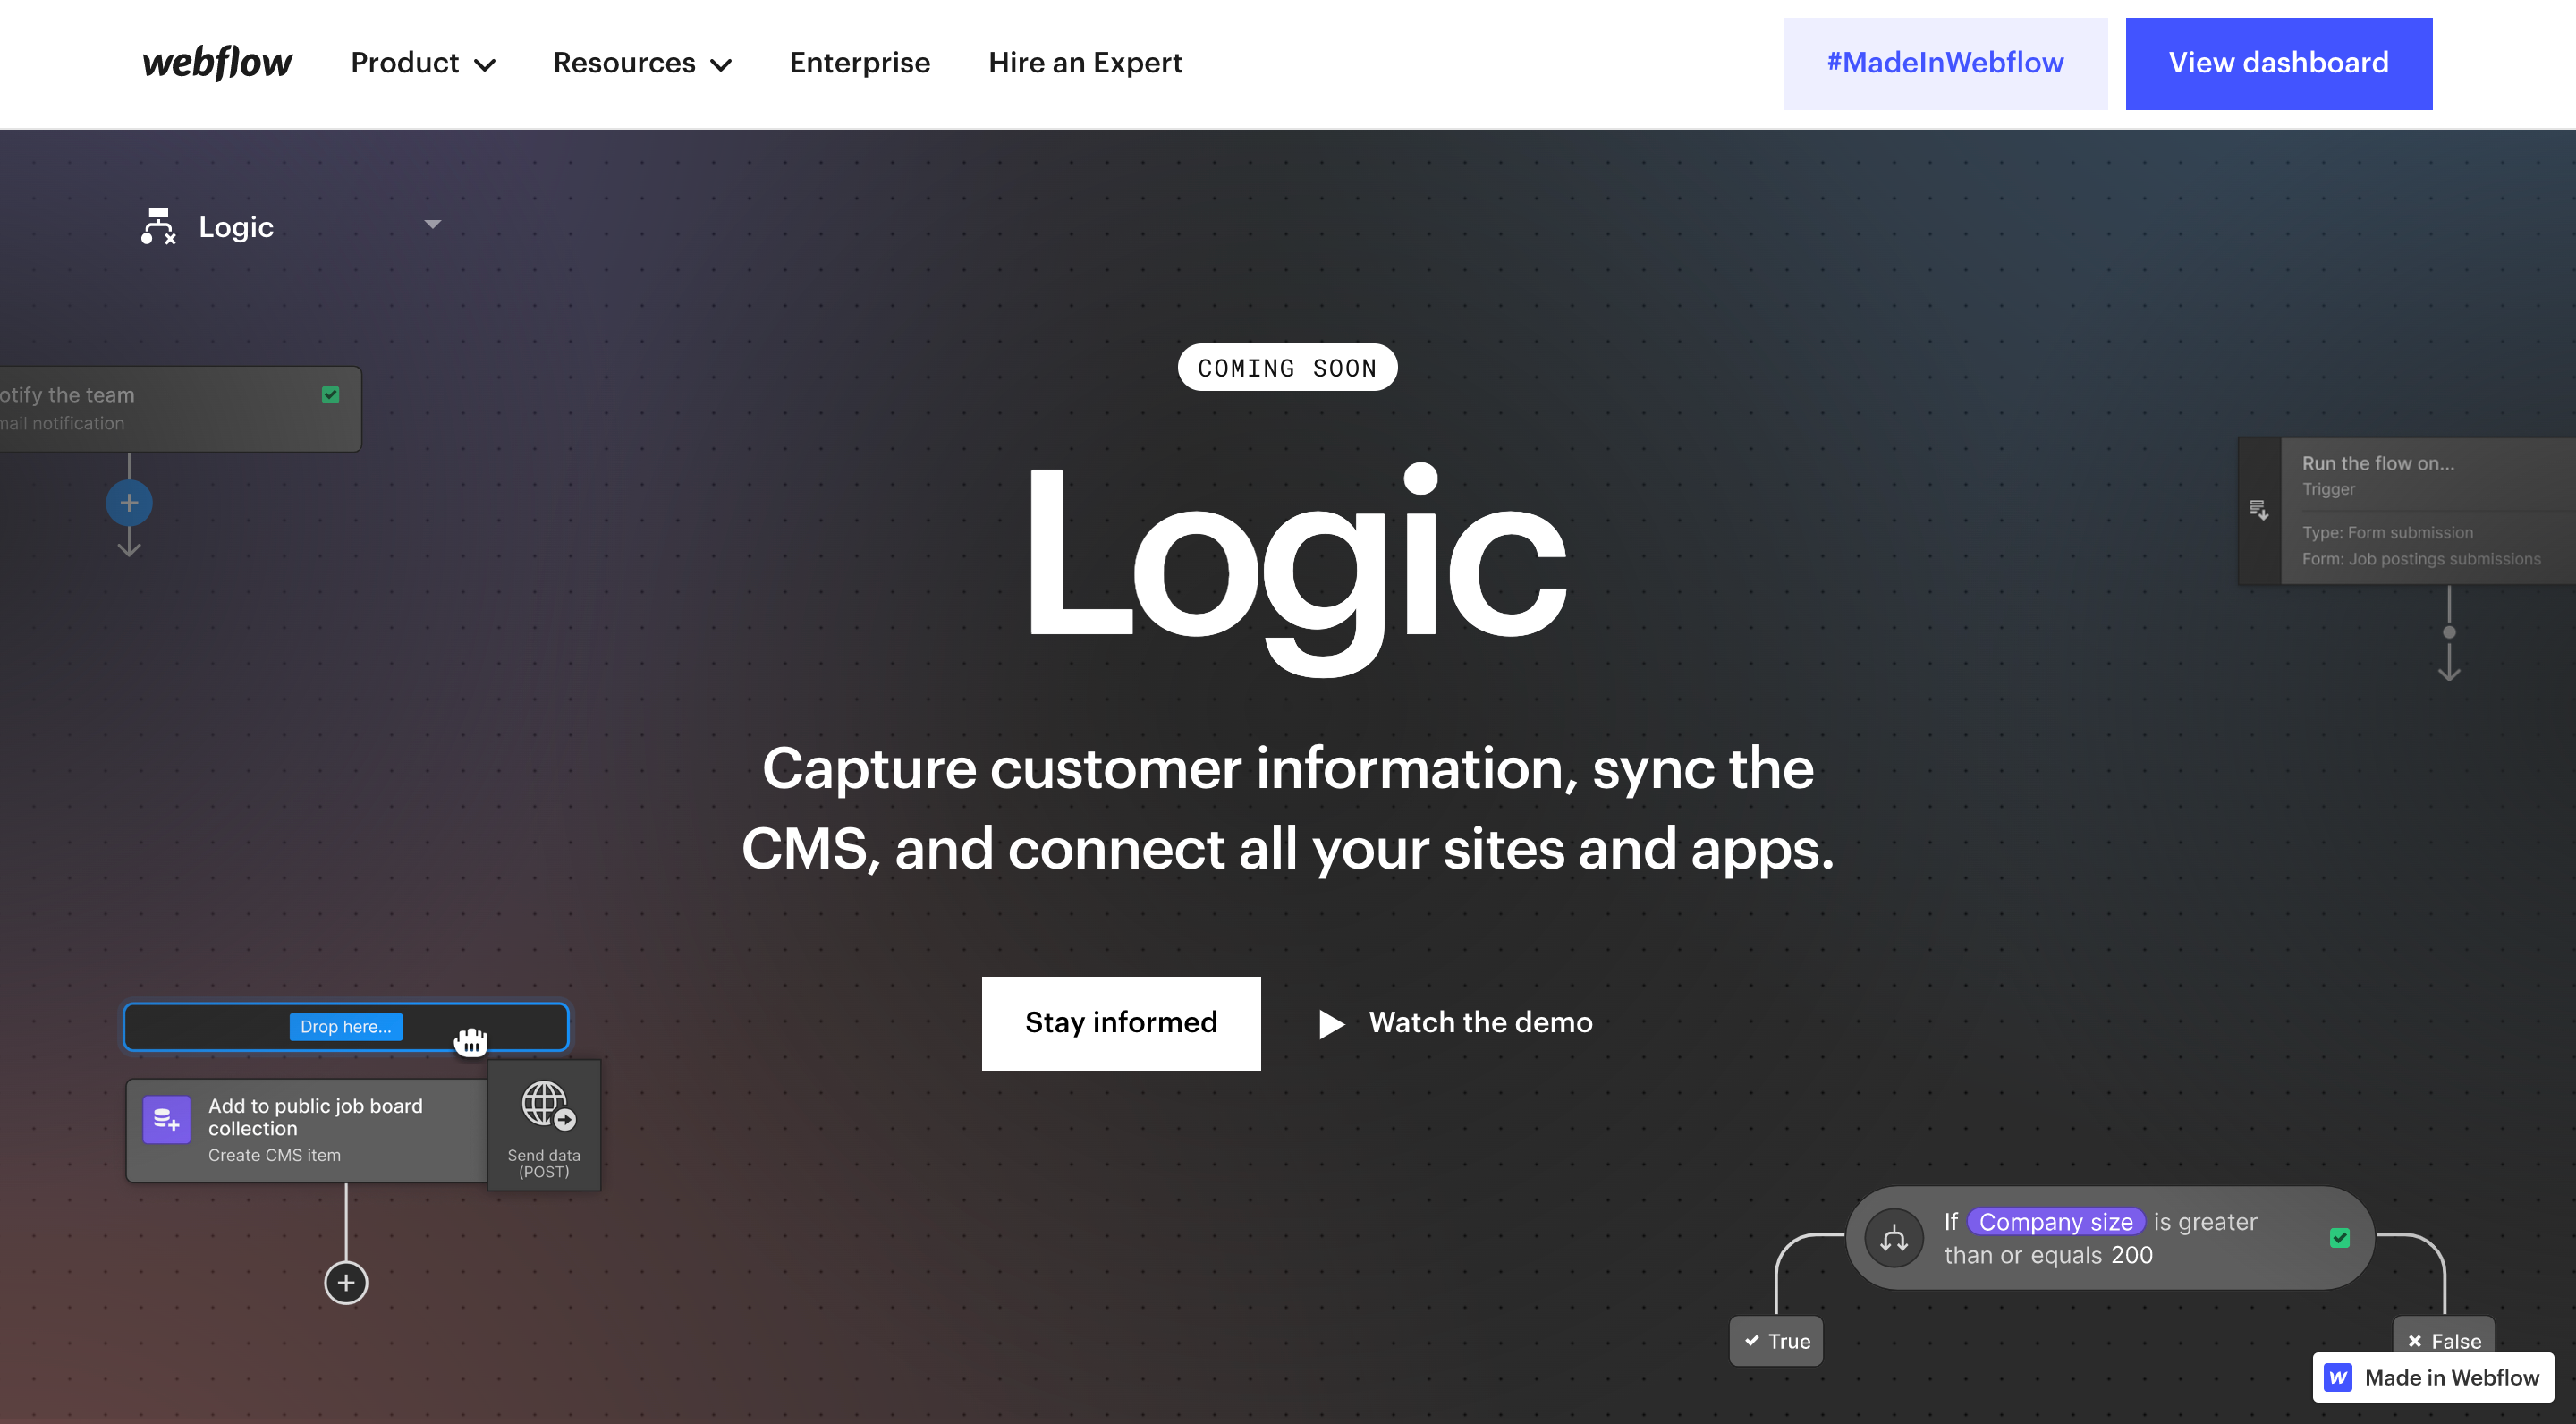Click the Logic flowchart icon in subnav
Image resolution: width=2576 pixels, height=1424 pixels.
coord(158,226)
